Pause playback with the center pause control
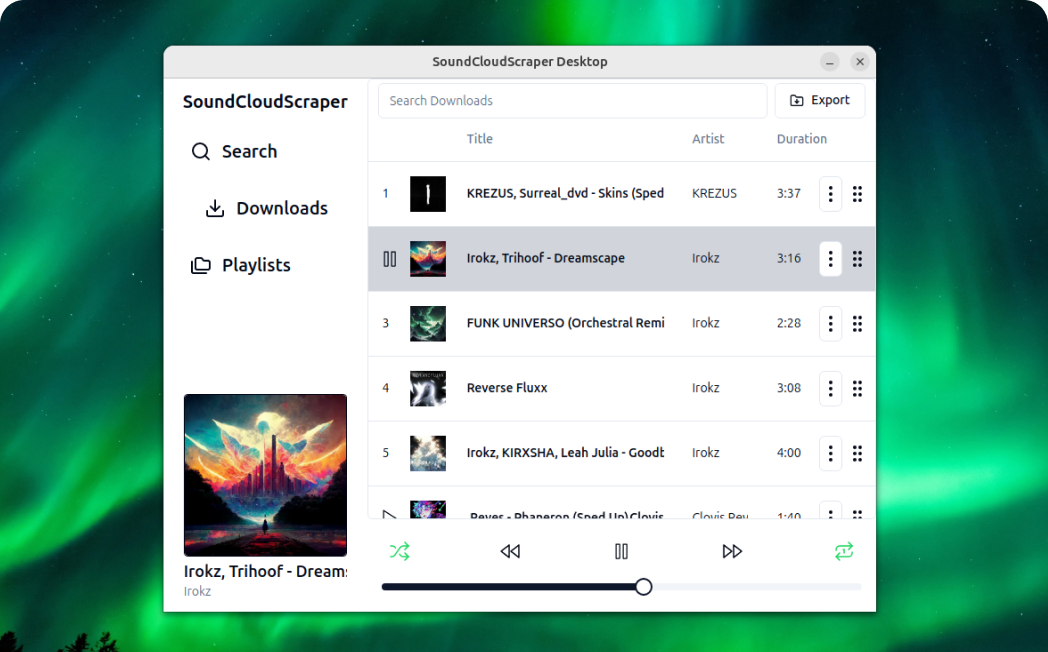Image resolution: width=1048 pixels, height=652 pixels. point(621,551)
